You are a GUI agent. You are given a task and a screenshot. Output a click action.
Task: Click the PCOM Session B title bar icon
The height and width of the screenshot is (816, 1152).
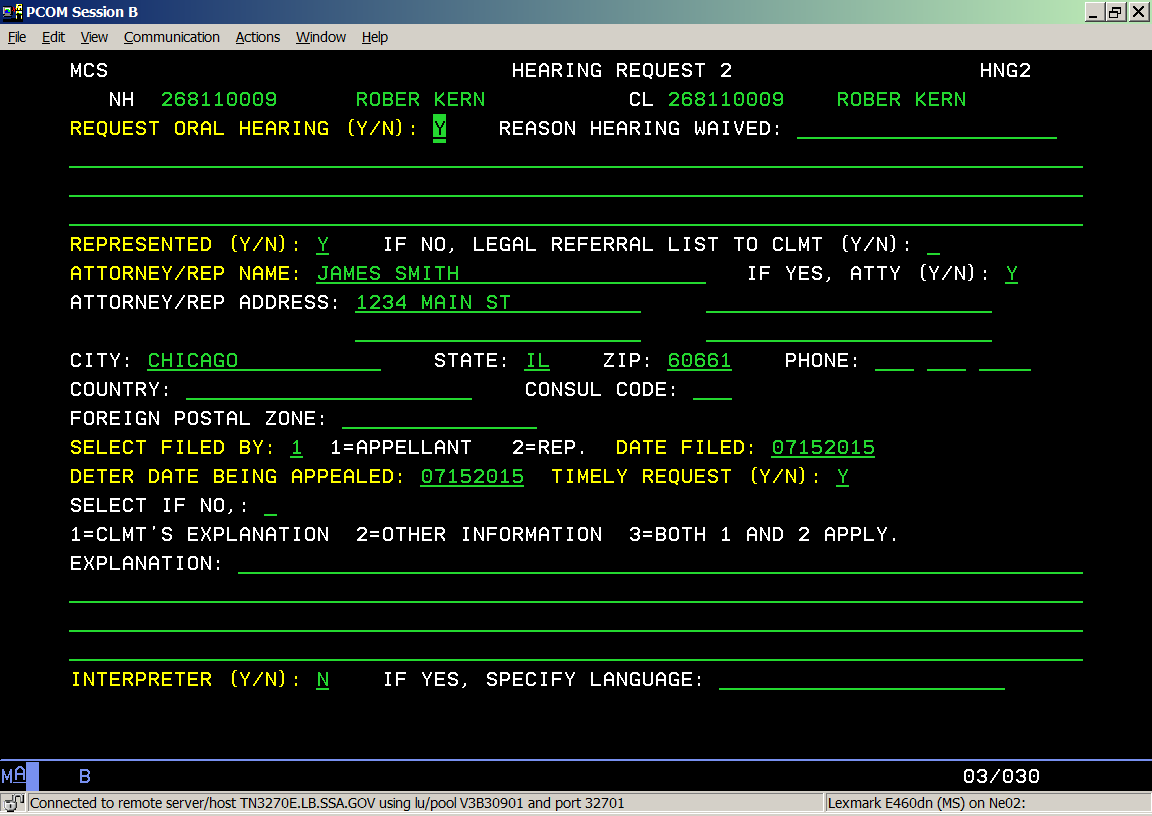pyautogui.click(x=13, y=12)
